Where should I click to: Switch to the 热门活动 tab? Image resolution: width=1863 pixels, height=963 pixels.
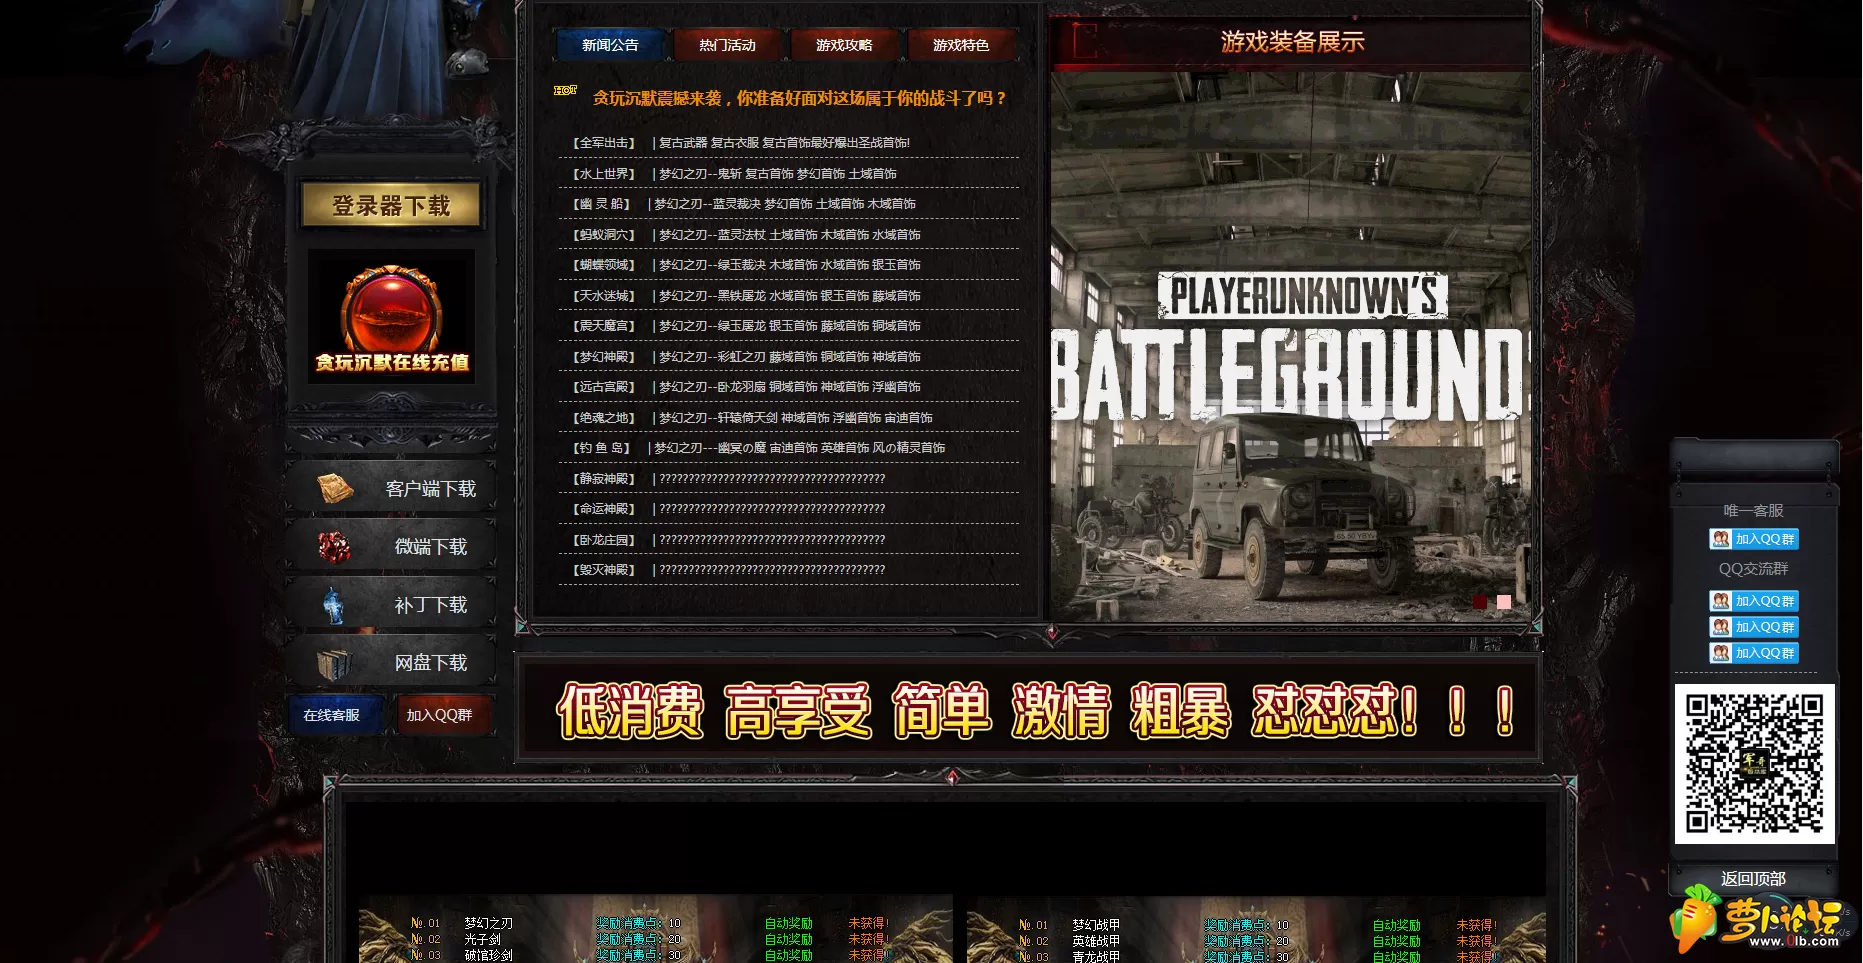727,45
